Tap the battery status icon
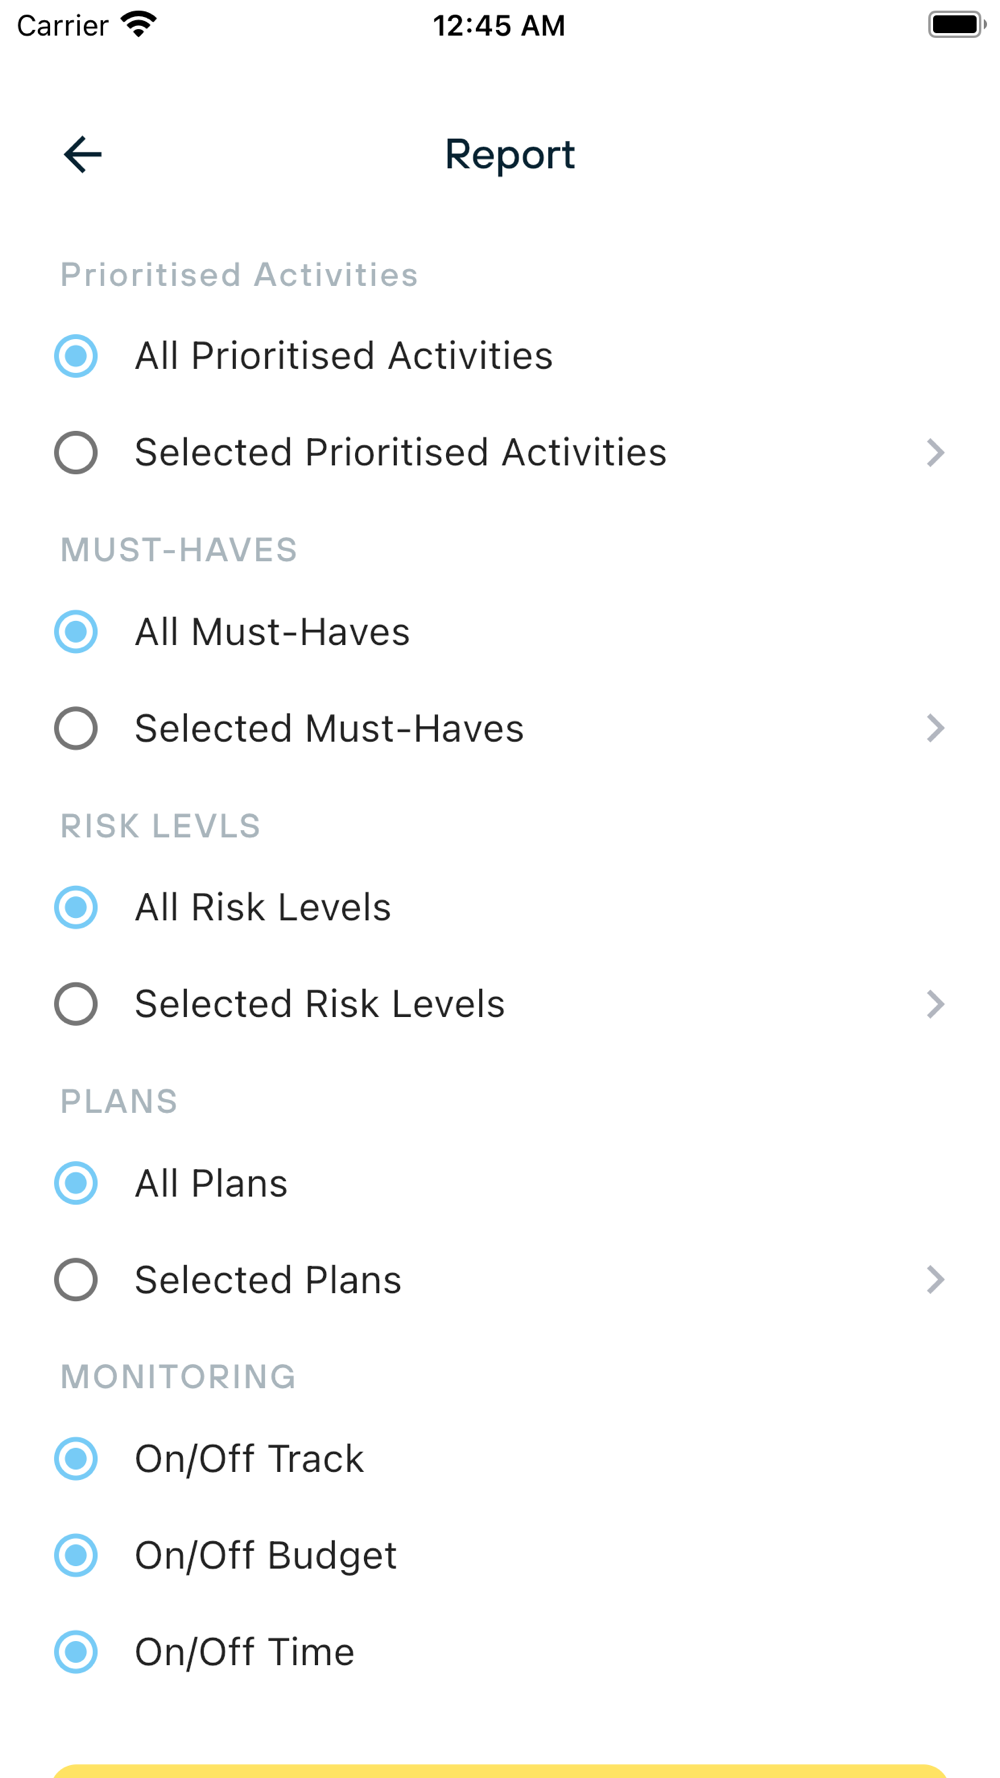 tap(956, 25)
